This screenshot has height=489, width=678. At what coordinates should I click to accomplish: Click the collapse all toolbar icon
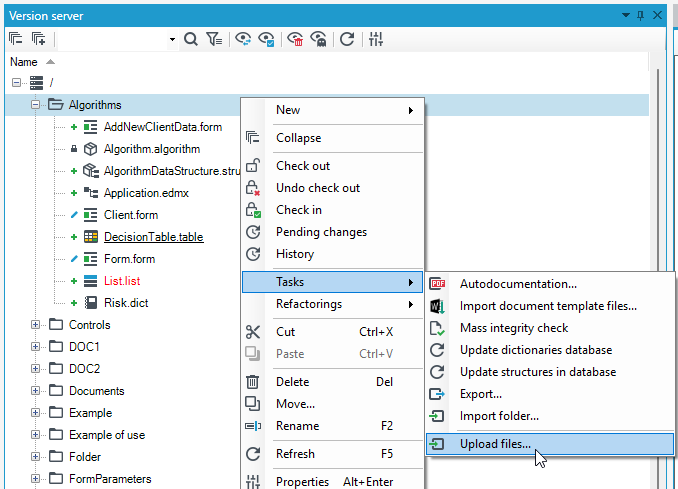16,39
